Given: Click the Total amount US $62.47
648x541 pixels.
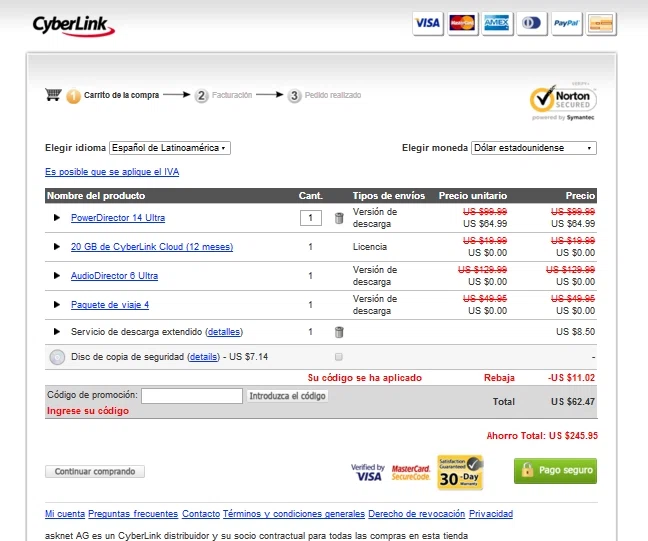Looking at the screenshot, I should [573, 402].
